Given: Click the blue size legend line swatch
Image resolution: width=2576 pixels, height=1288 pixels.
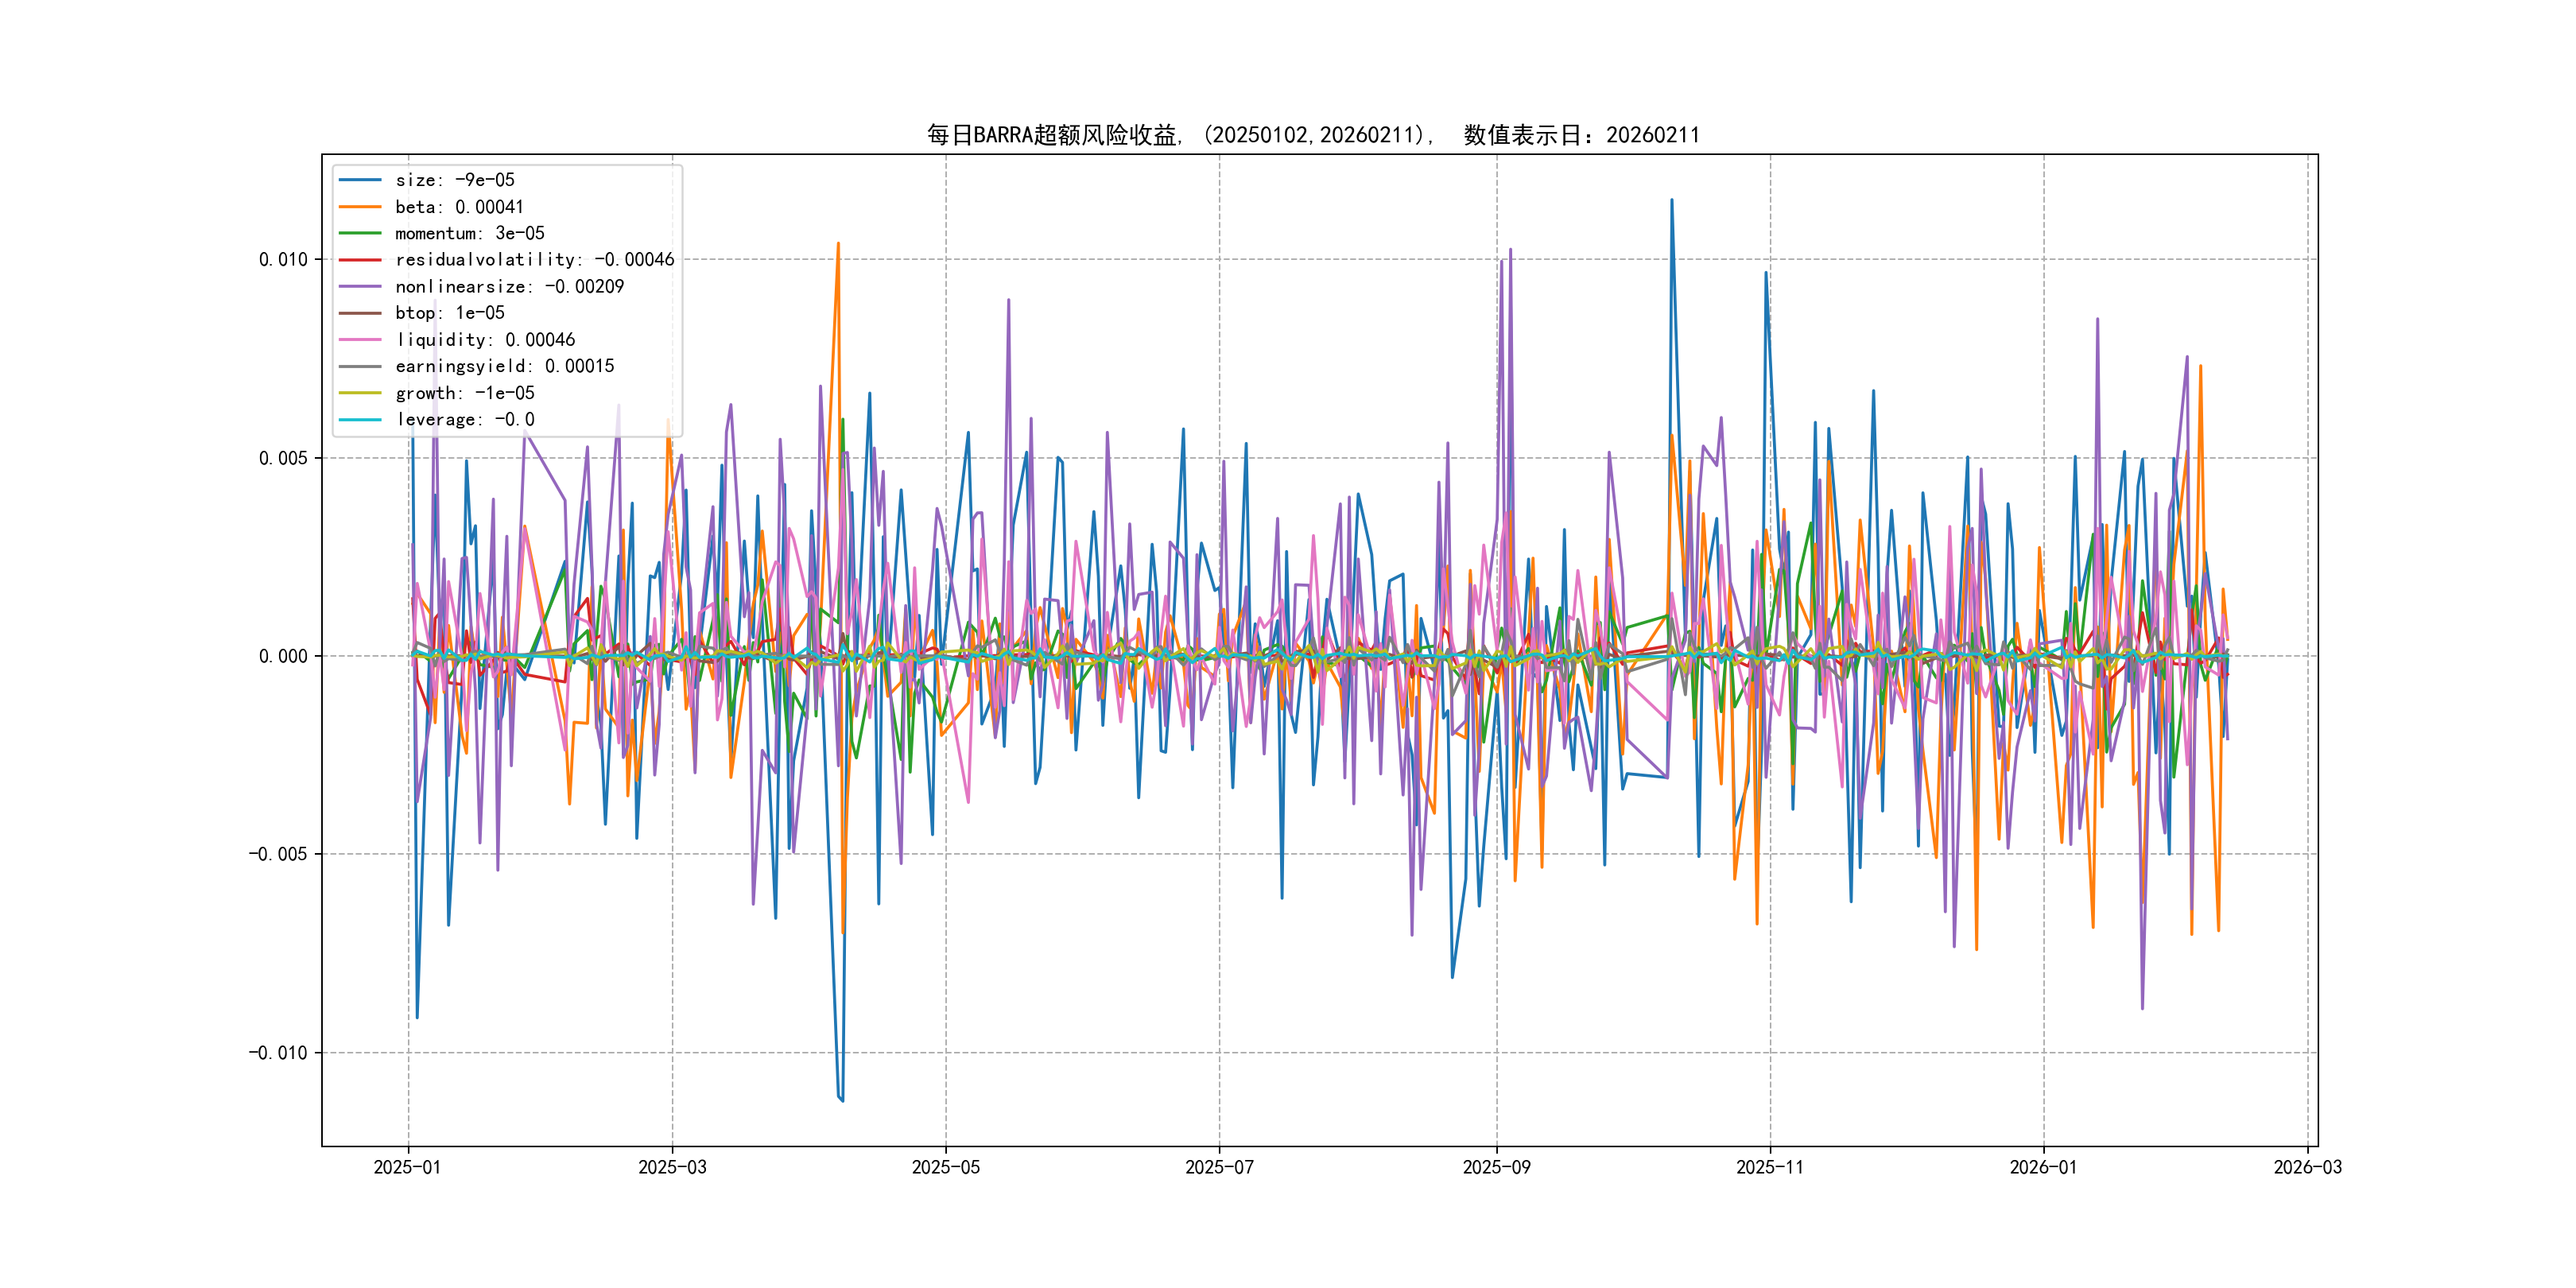Looking at the screenshot, I should pos(360,180).
